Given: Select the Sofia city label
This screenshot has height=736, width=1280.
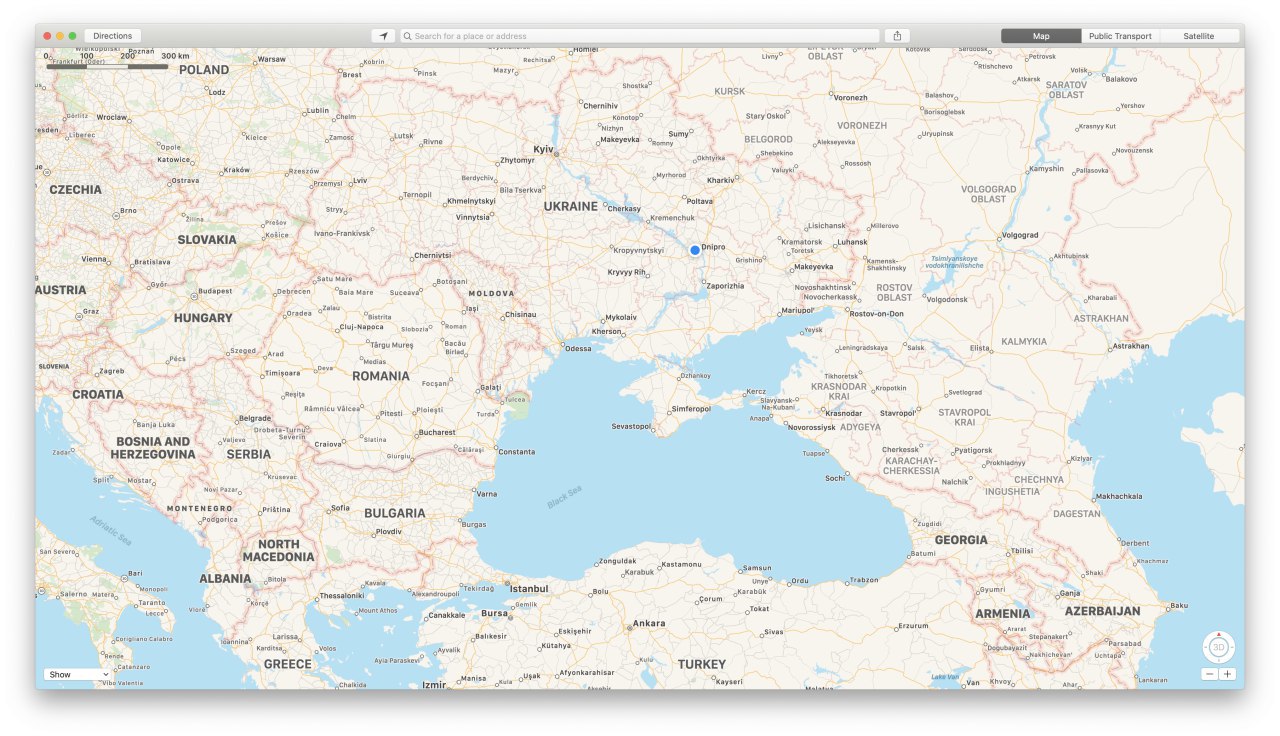Looking at the screenshot, I should (341, 508).
